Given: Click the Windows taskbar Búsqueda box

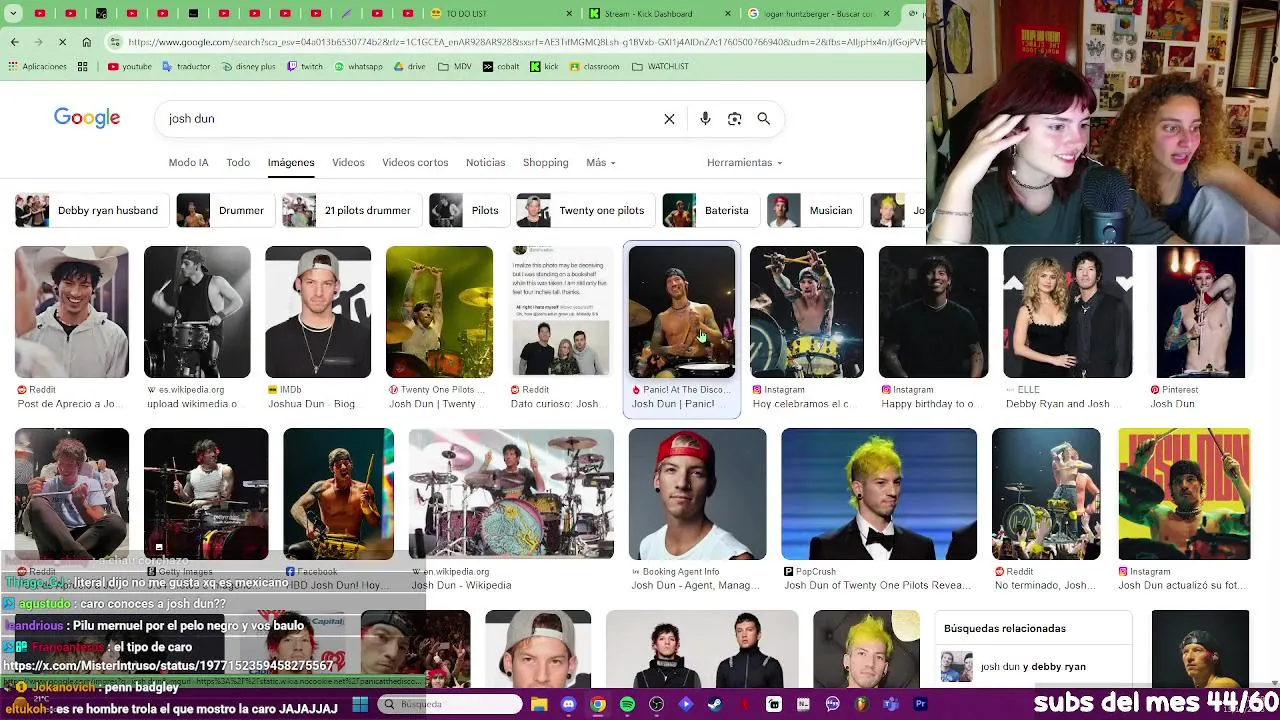Looking at the screenshot, I should click(x=450, y=704).
